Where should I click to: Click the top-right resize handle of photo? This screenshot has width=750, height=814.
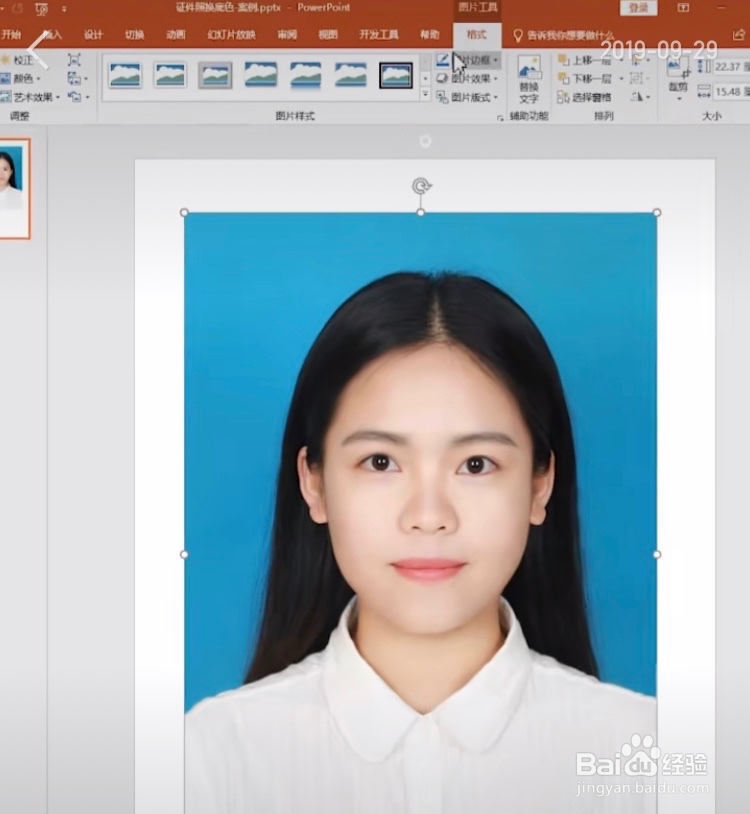(657, 212)
